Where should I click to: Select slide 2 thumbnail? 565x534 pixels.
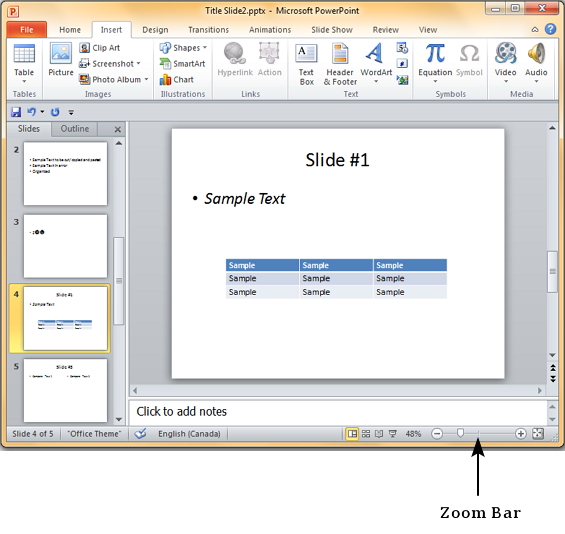(65, 174)
